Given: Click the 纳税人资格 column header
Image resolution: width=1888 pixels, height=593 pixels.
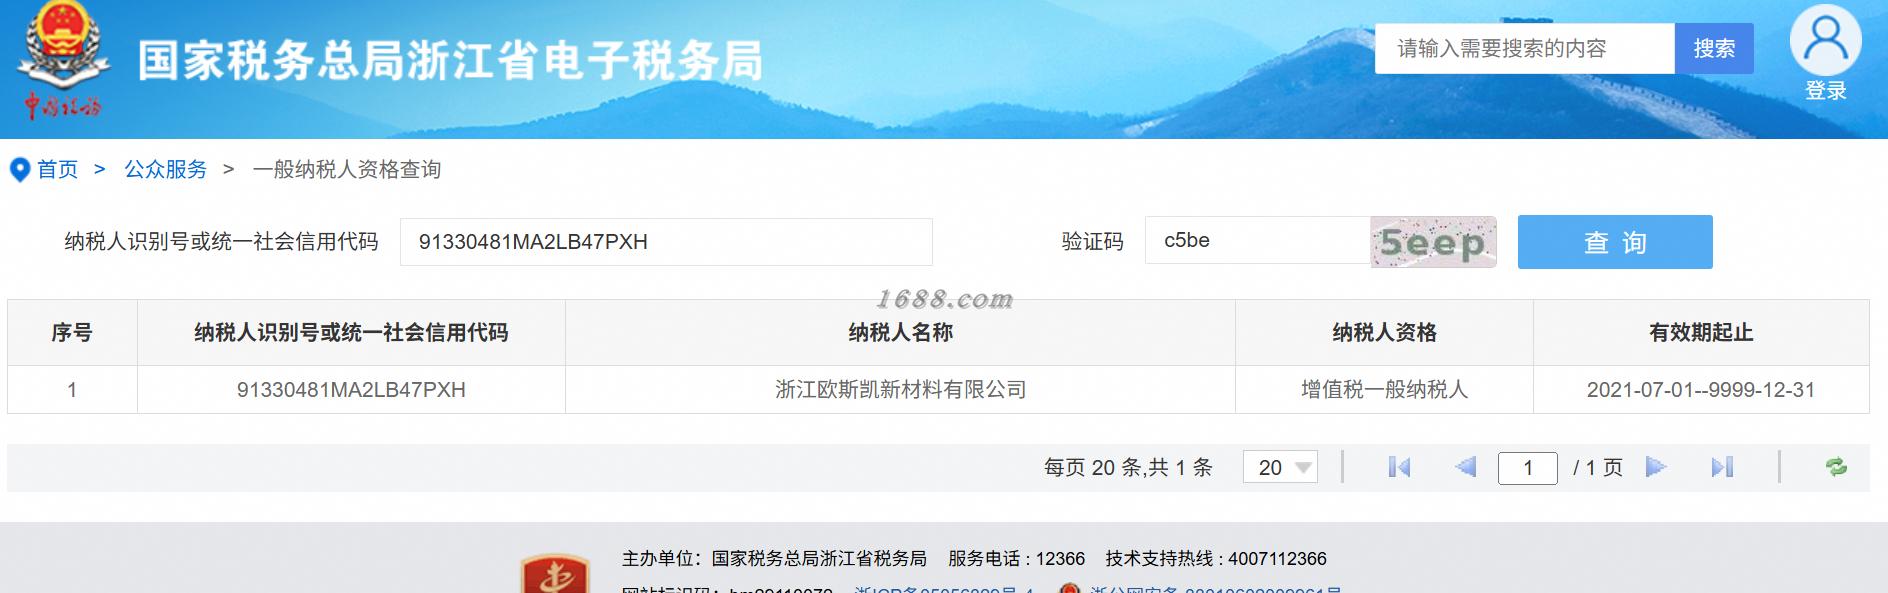Looking at the screenshot, I should tap(1384, 332).
